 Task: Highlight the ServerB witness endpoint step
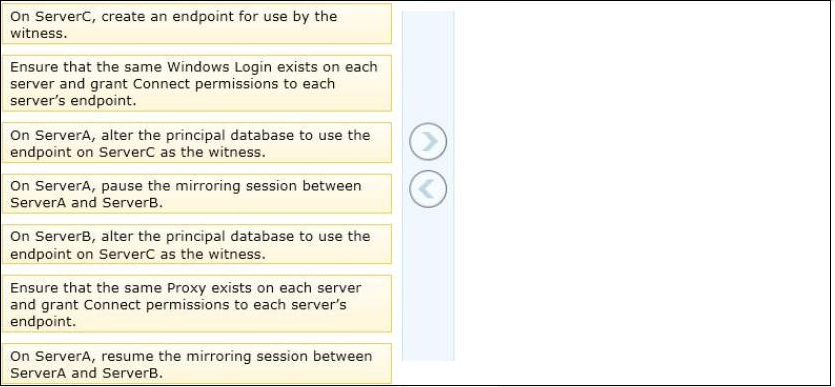coord(197,244)
